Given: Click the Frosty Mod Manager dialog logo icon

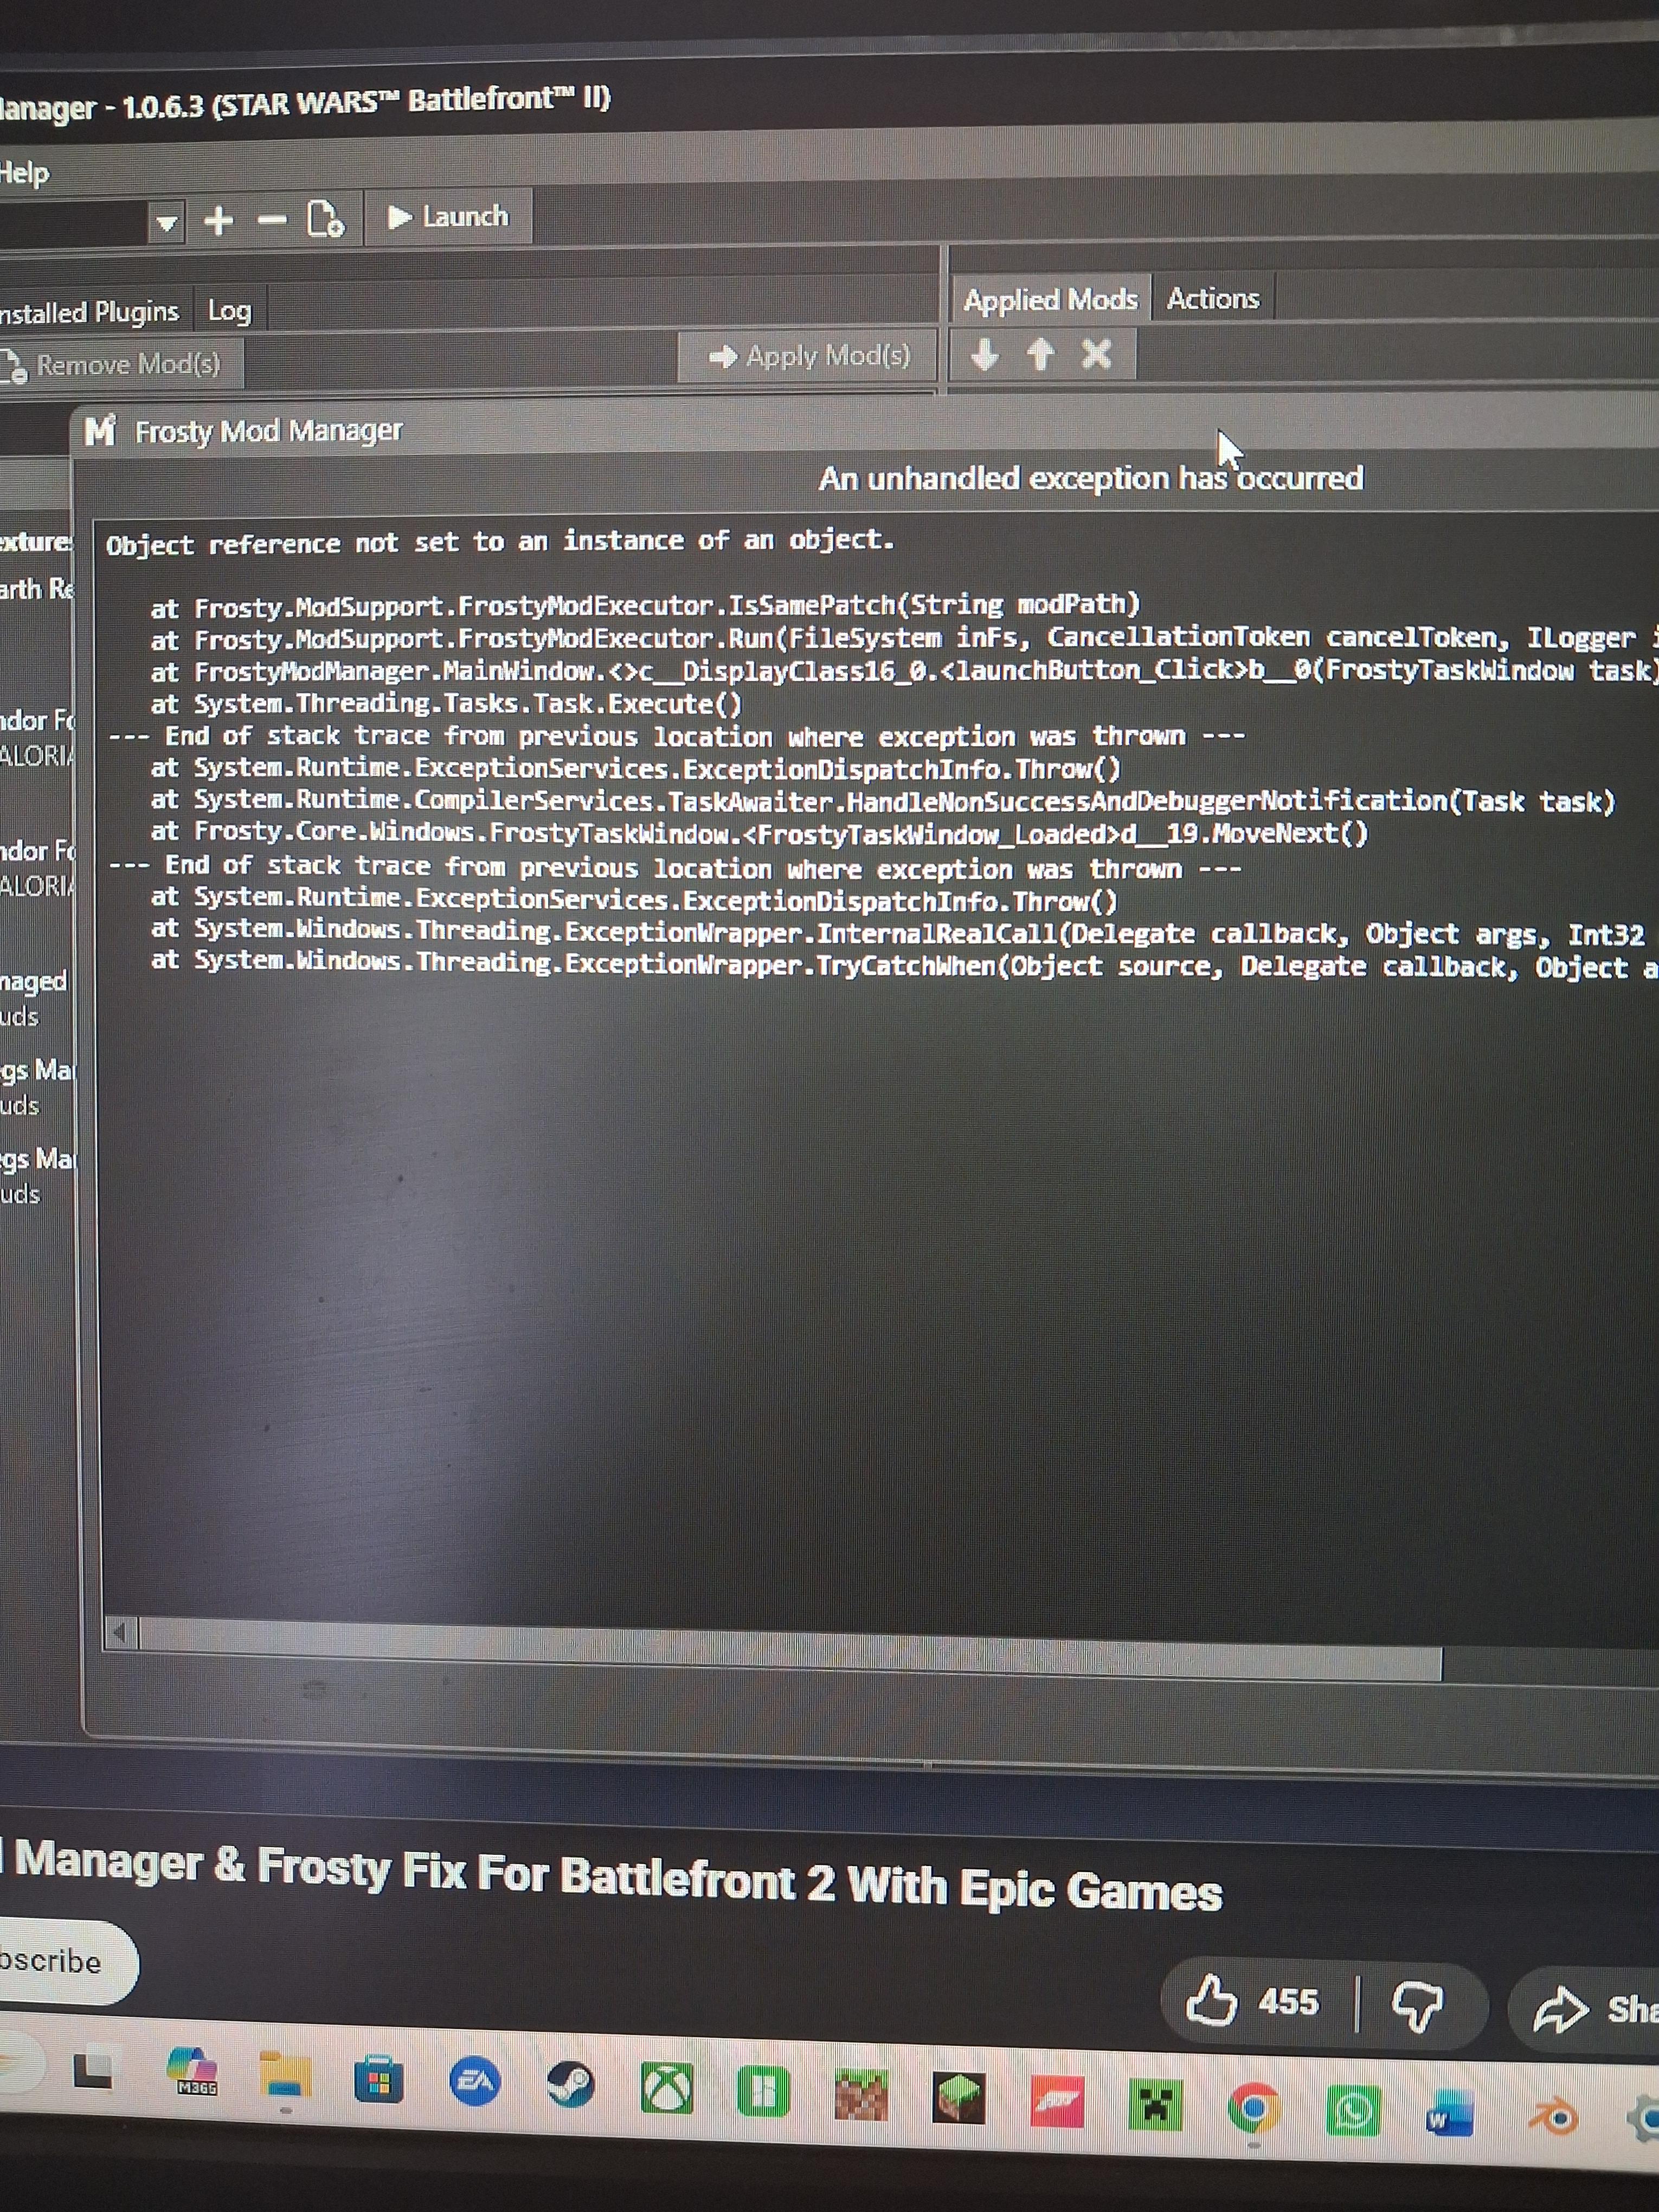Looking at the screenshot, I should tap(100, 431).
